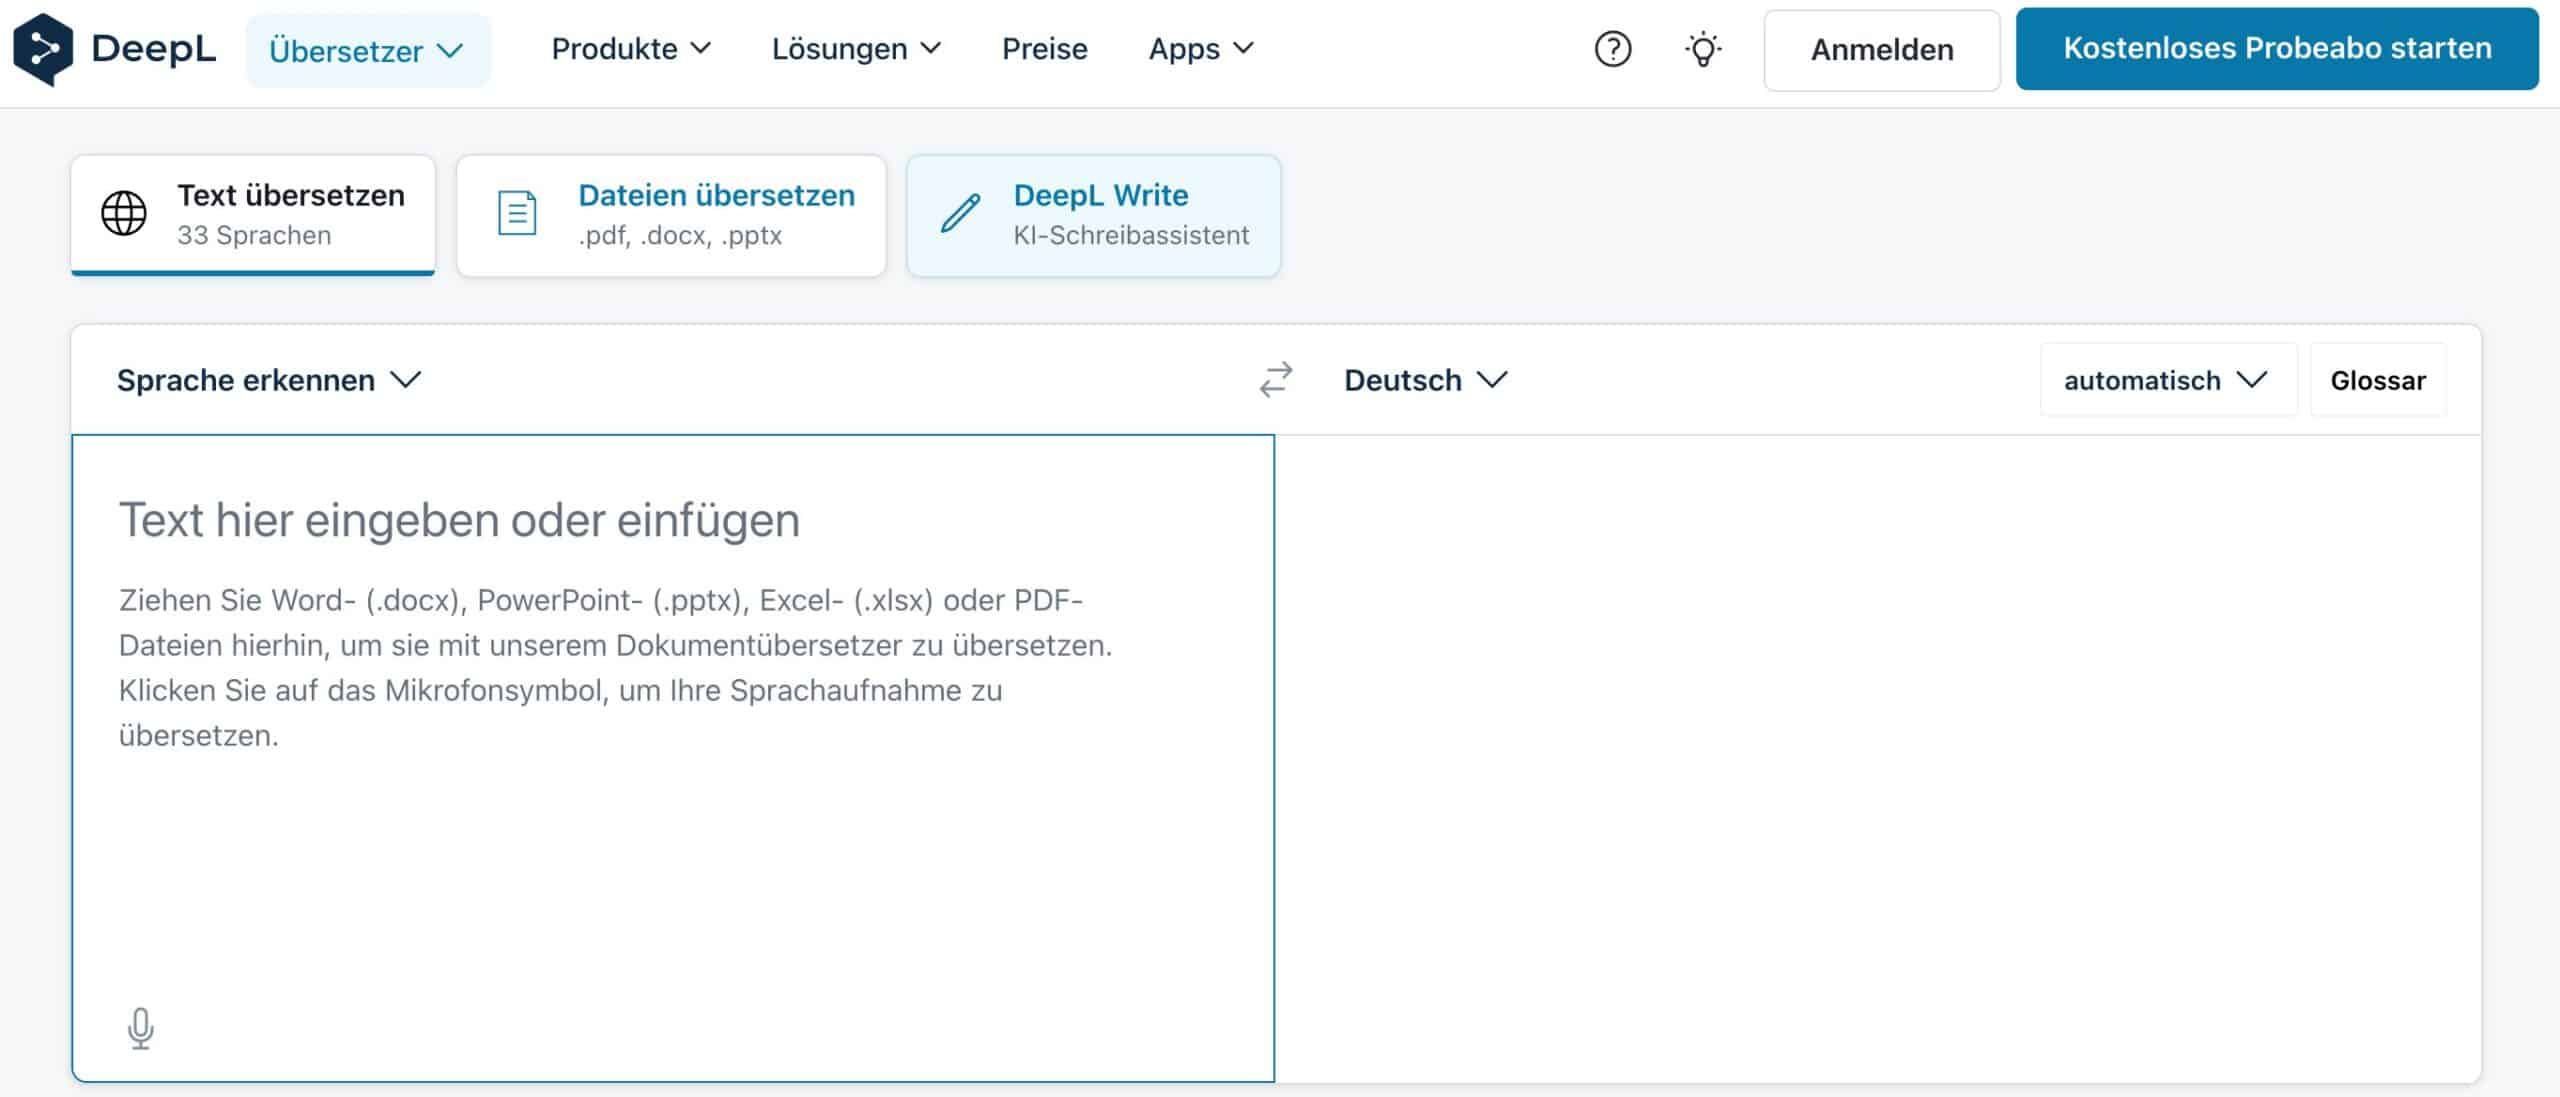Open the Übersetzer dropdown
This screenshot has width=2560, height=1097.
click(368, 50)
